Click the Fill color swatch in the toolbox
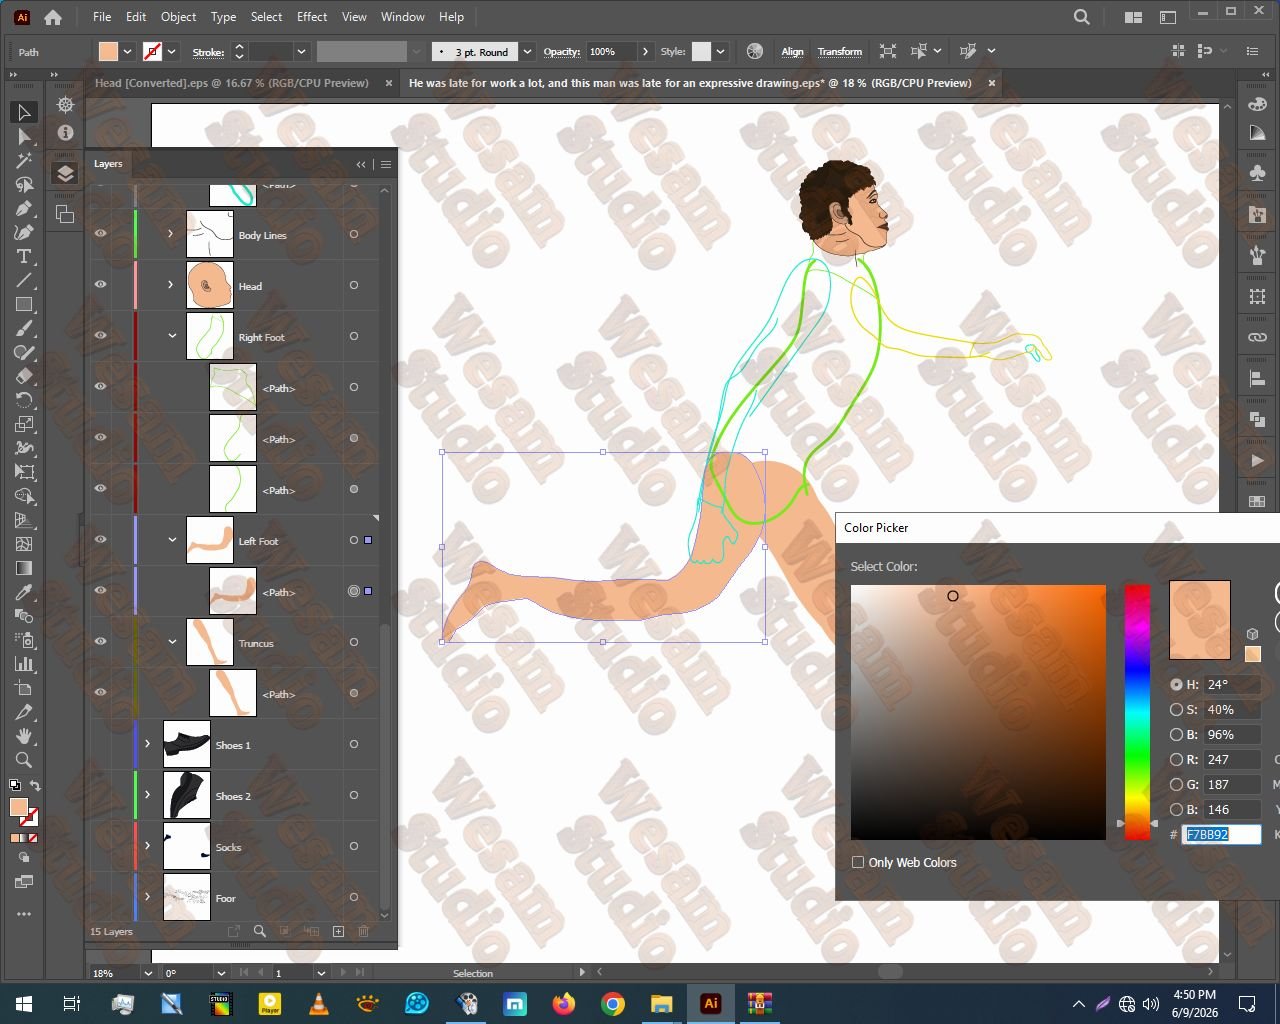Screen dimensions: 1280x1024 click(18, 808)
